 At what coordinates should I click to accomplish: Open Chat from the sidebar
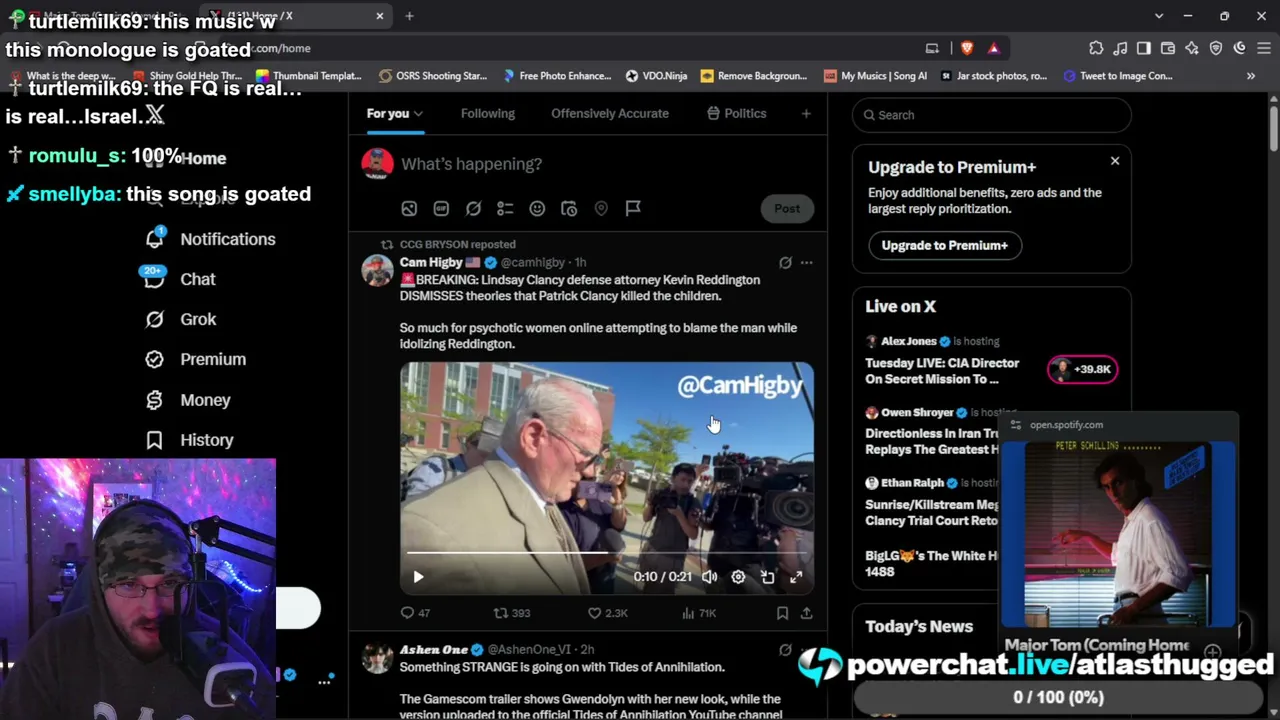[x=180, y=279]
